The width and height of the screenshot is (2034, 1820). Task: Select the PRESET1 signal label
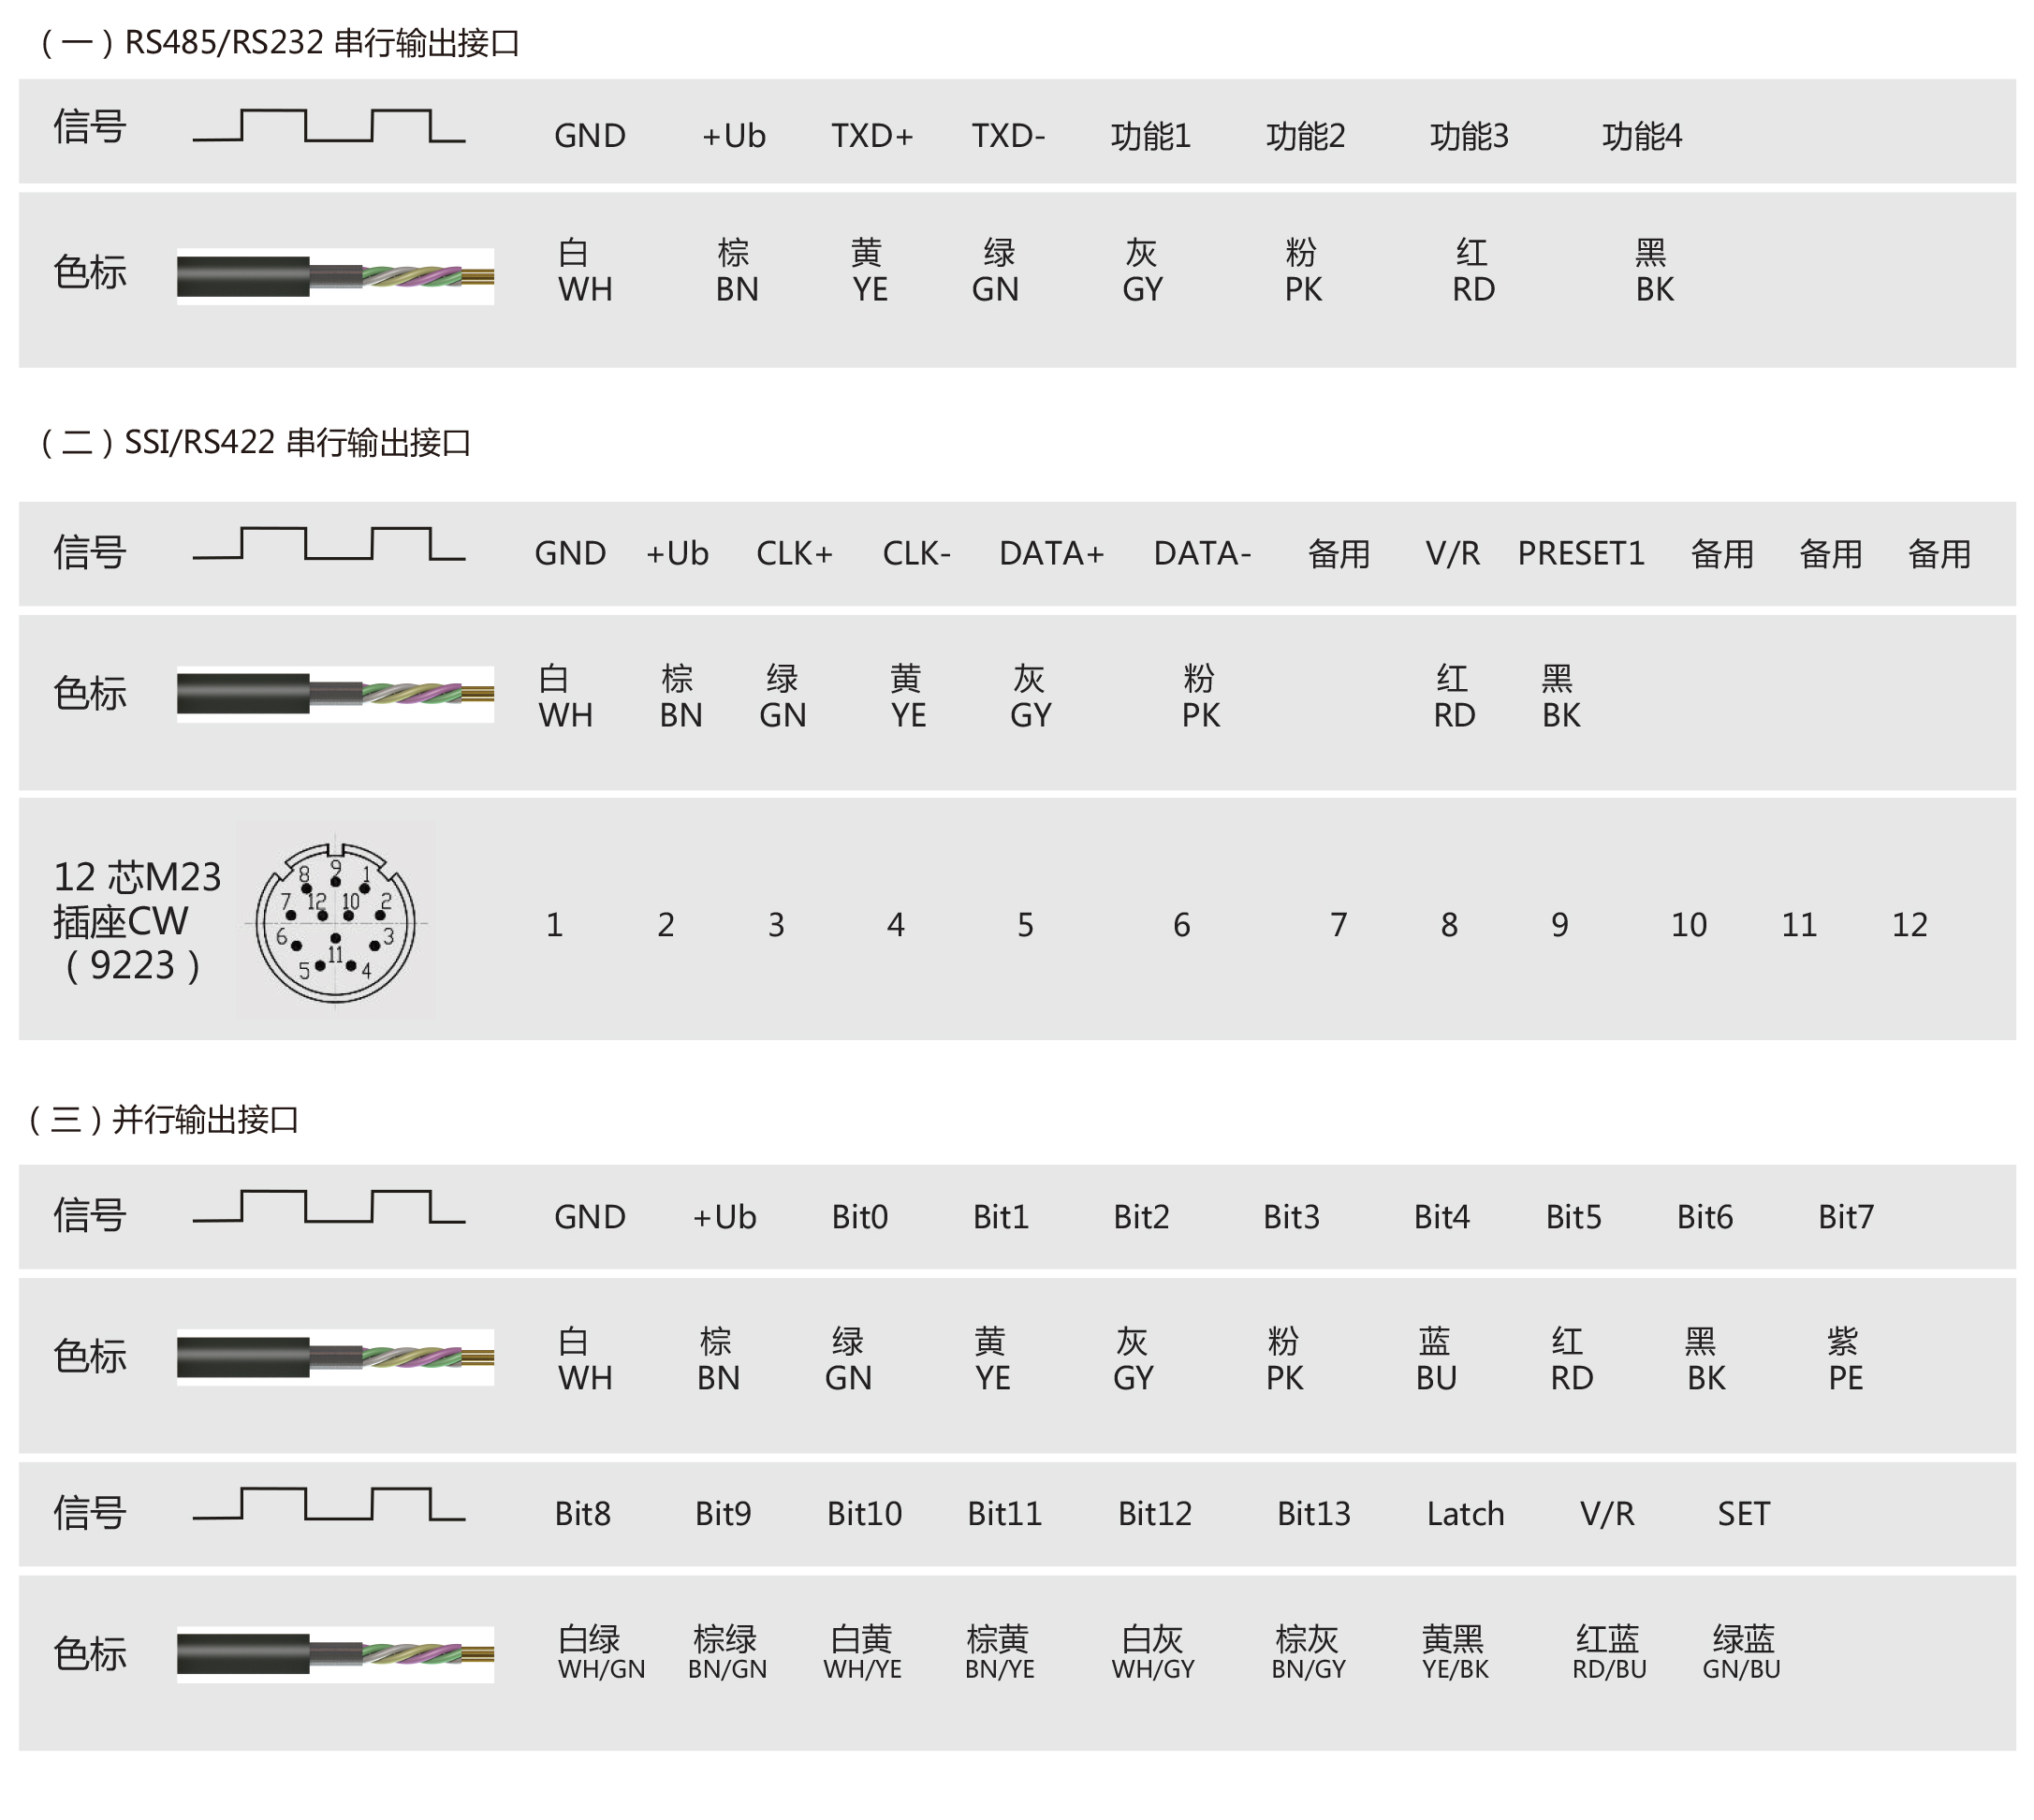click(x=1581, y=553)
